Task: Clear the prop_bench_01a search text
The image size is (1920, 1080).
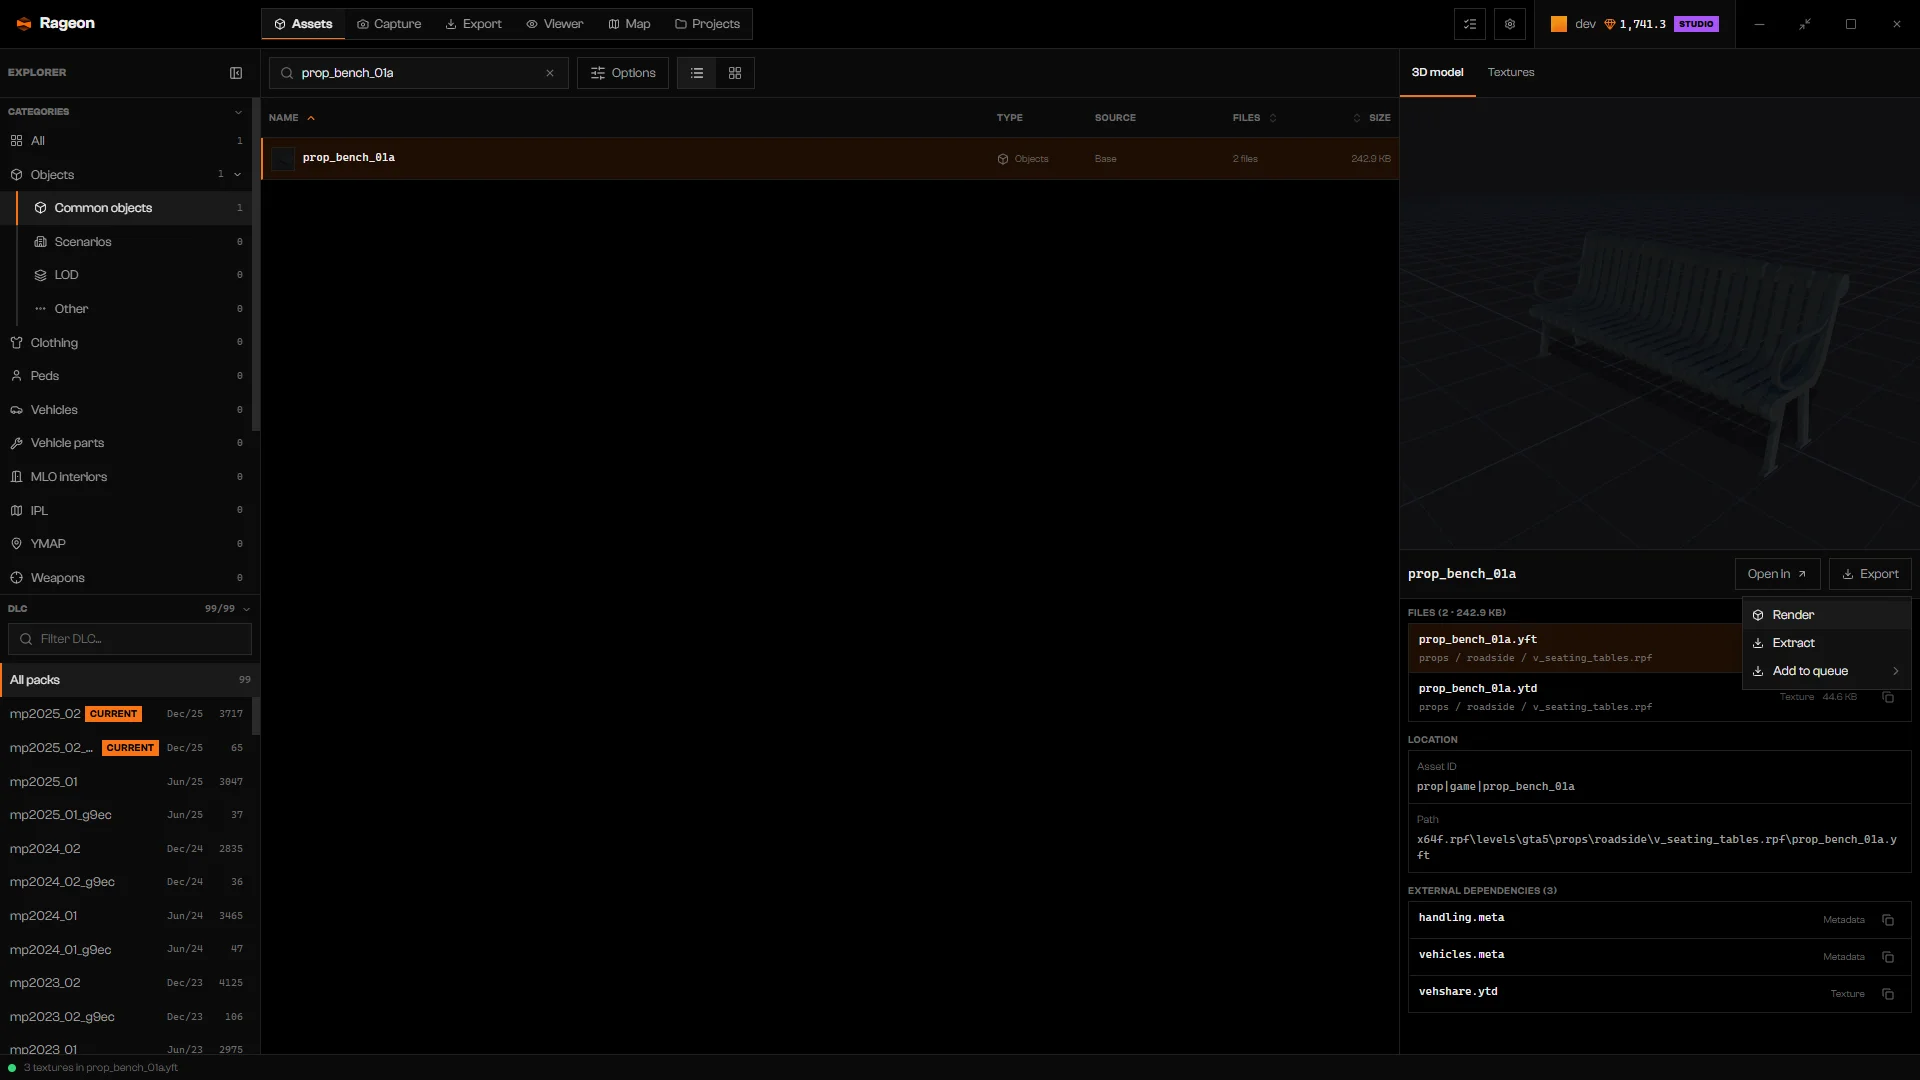Action: (550, 73)
